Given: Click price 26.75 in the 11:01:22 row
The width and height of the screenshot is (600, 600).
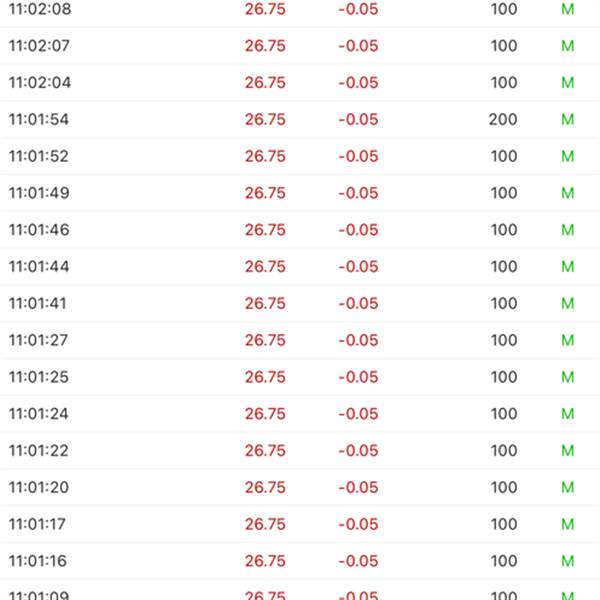Looking at the screenshot, I should [x=265, y=451].
